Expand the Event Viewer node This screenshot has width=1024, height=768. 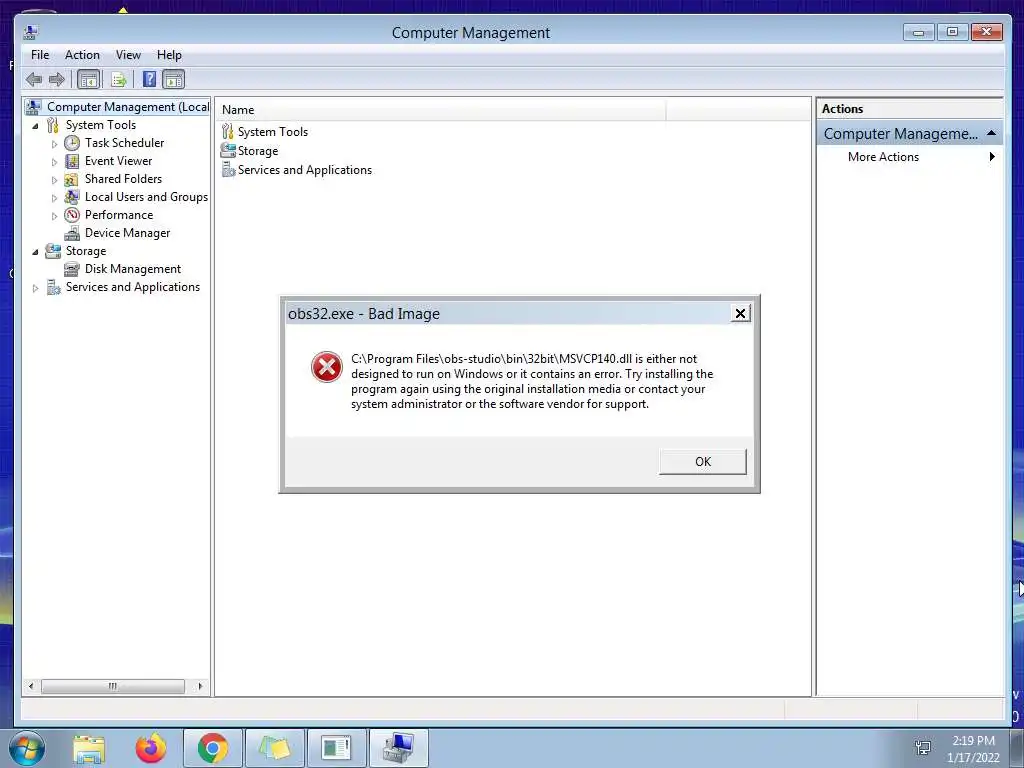54,161
